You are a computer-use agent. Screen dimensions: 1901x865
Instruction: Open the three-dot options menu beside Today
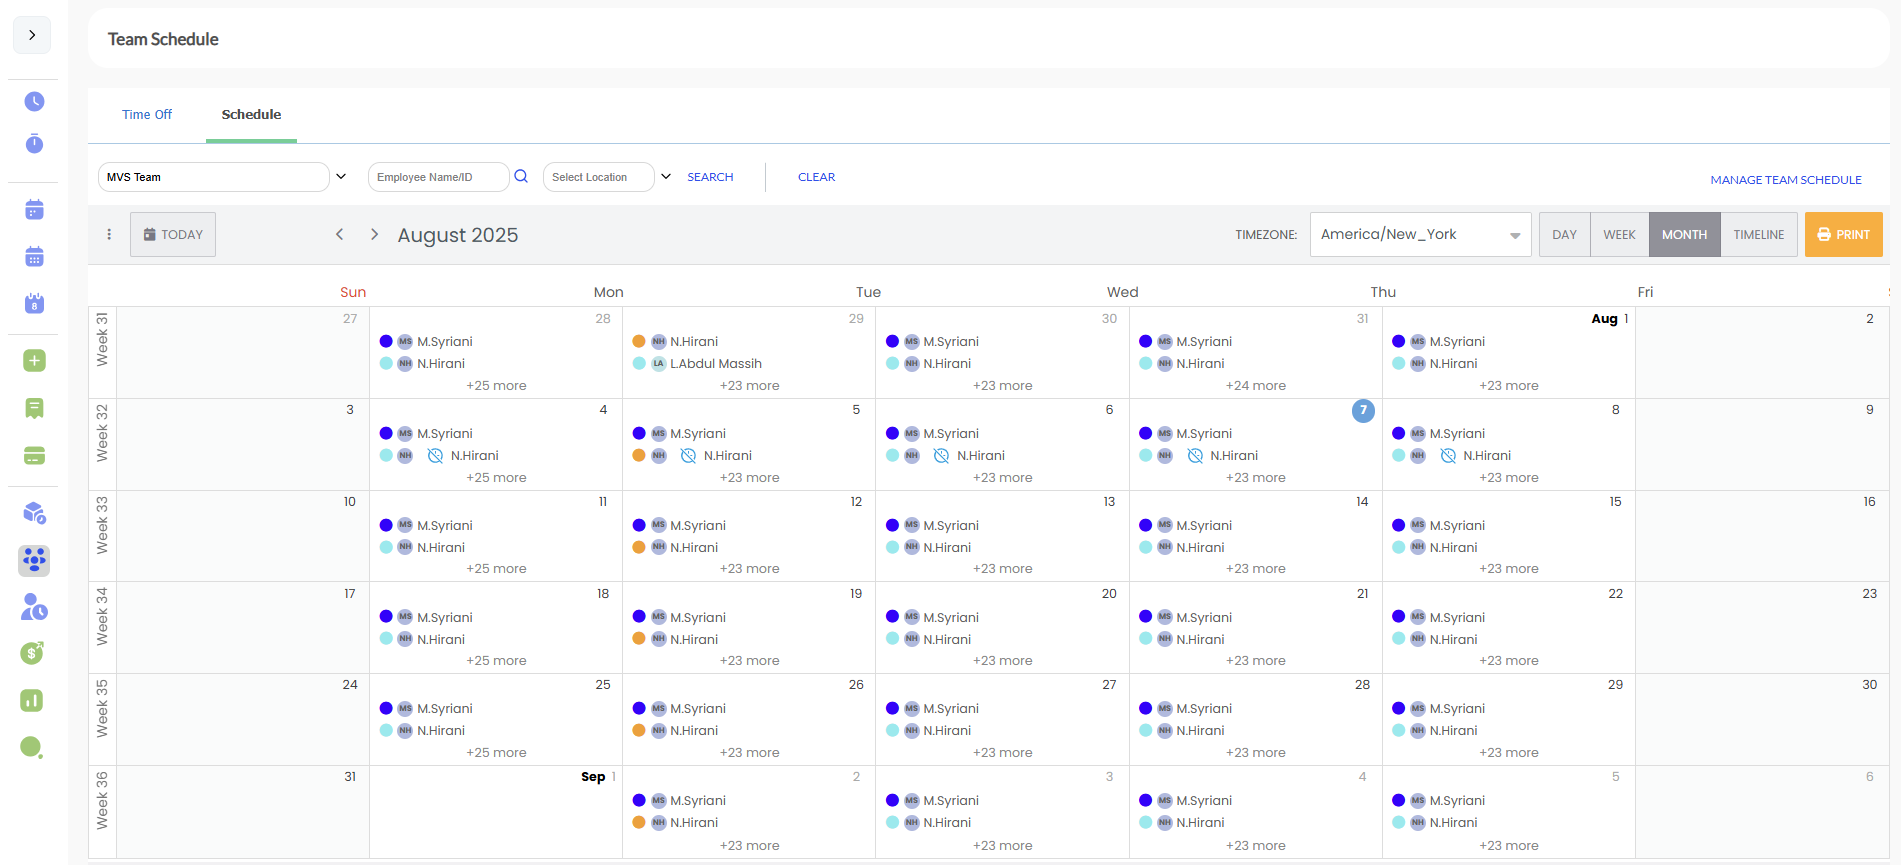coord(109,234)
